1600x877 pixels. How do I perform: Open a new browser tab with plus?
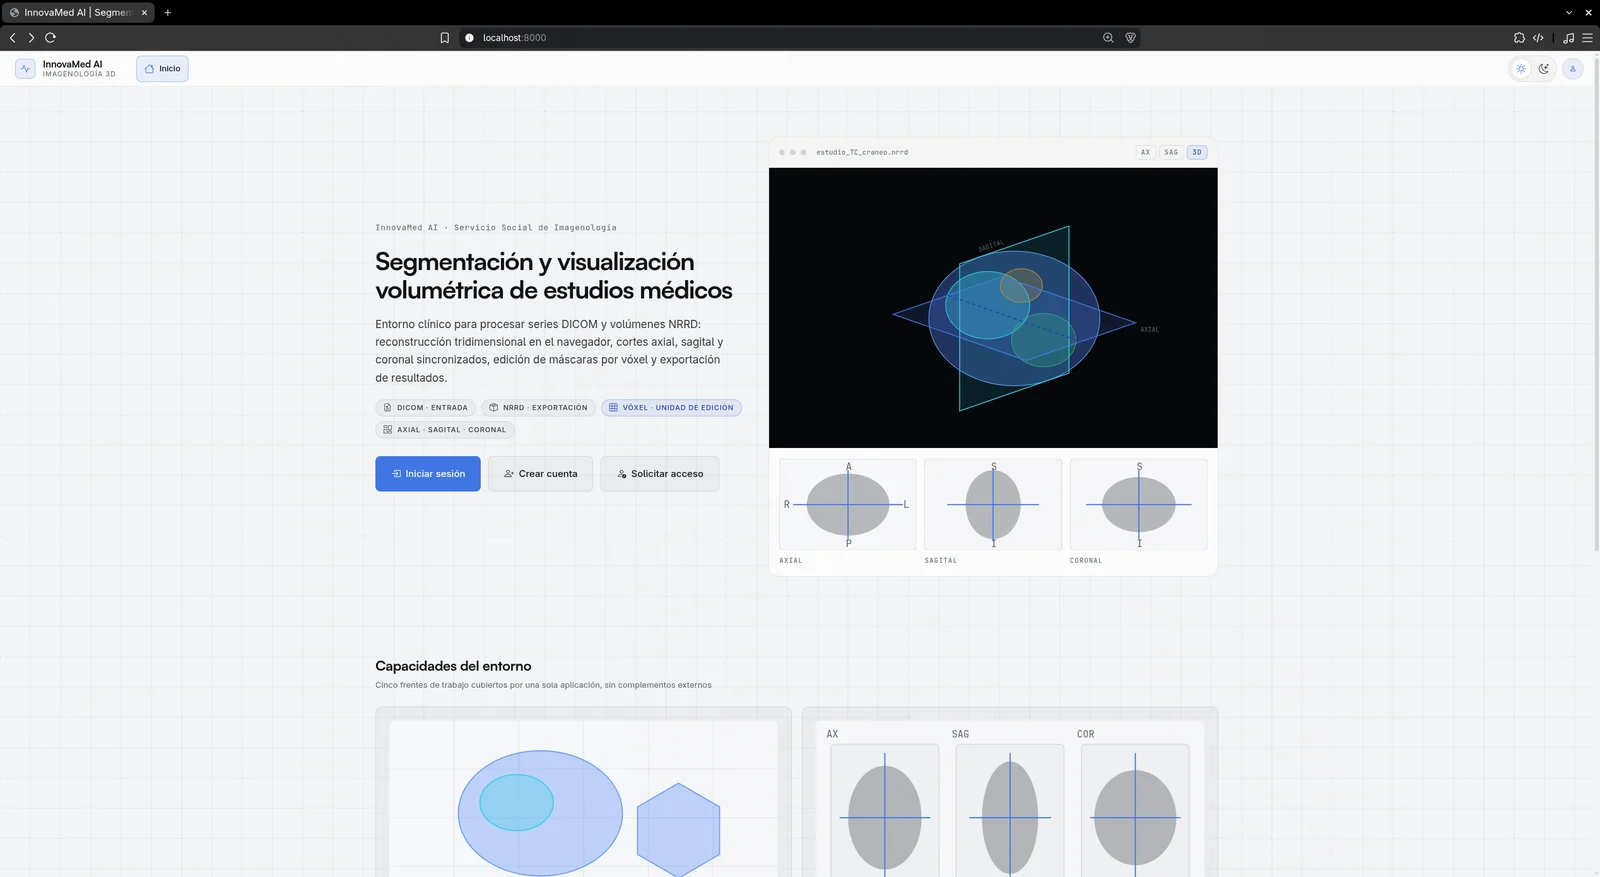pyautogui.click(x=167, y=13)
